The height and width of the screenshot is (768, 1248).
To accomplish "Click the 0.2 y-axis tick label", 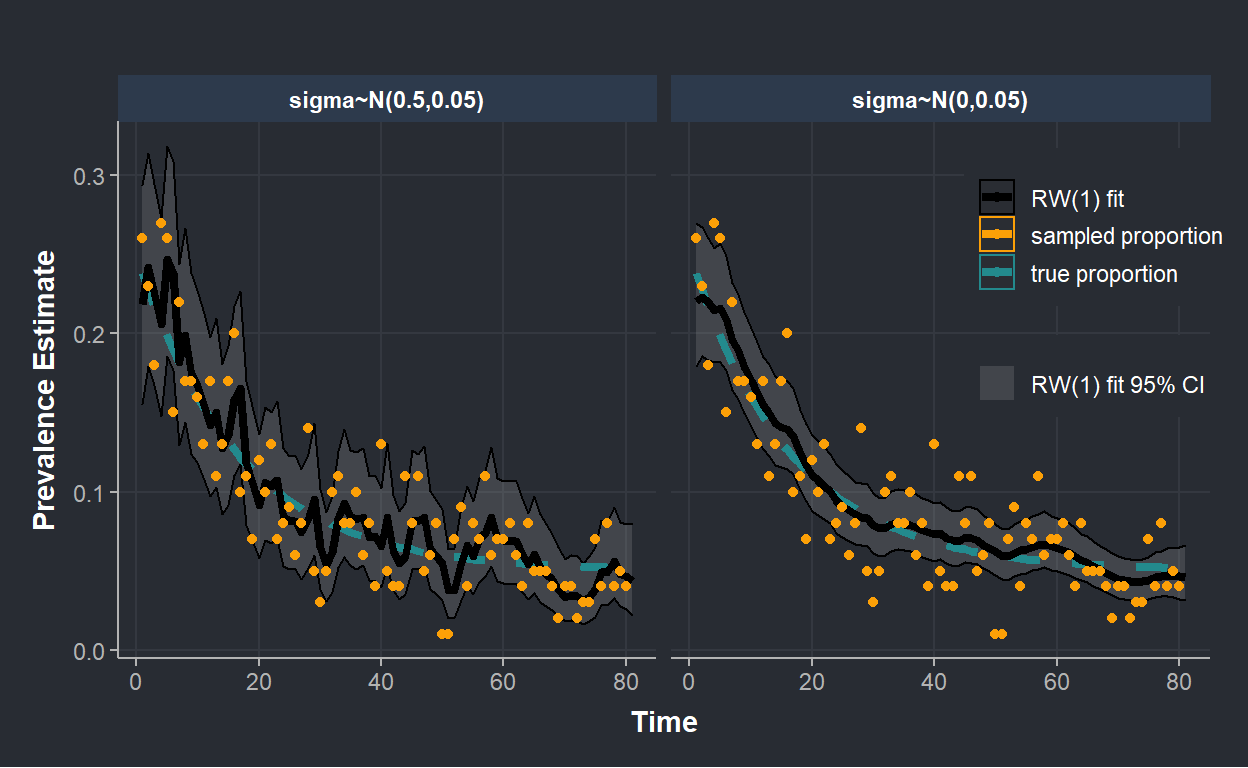I will coord(88,334).
